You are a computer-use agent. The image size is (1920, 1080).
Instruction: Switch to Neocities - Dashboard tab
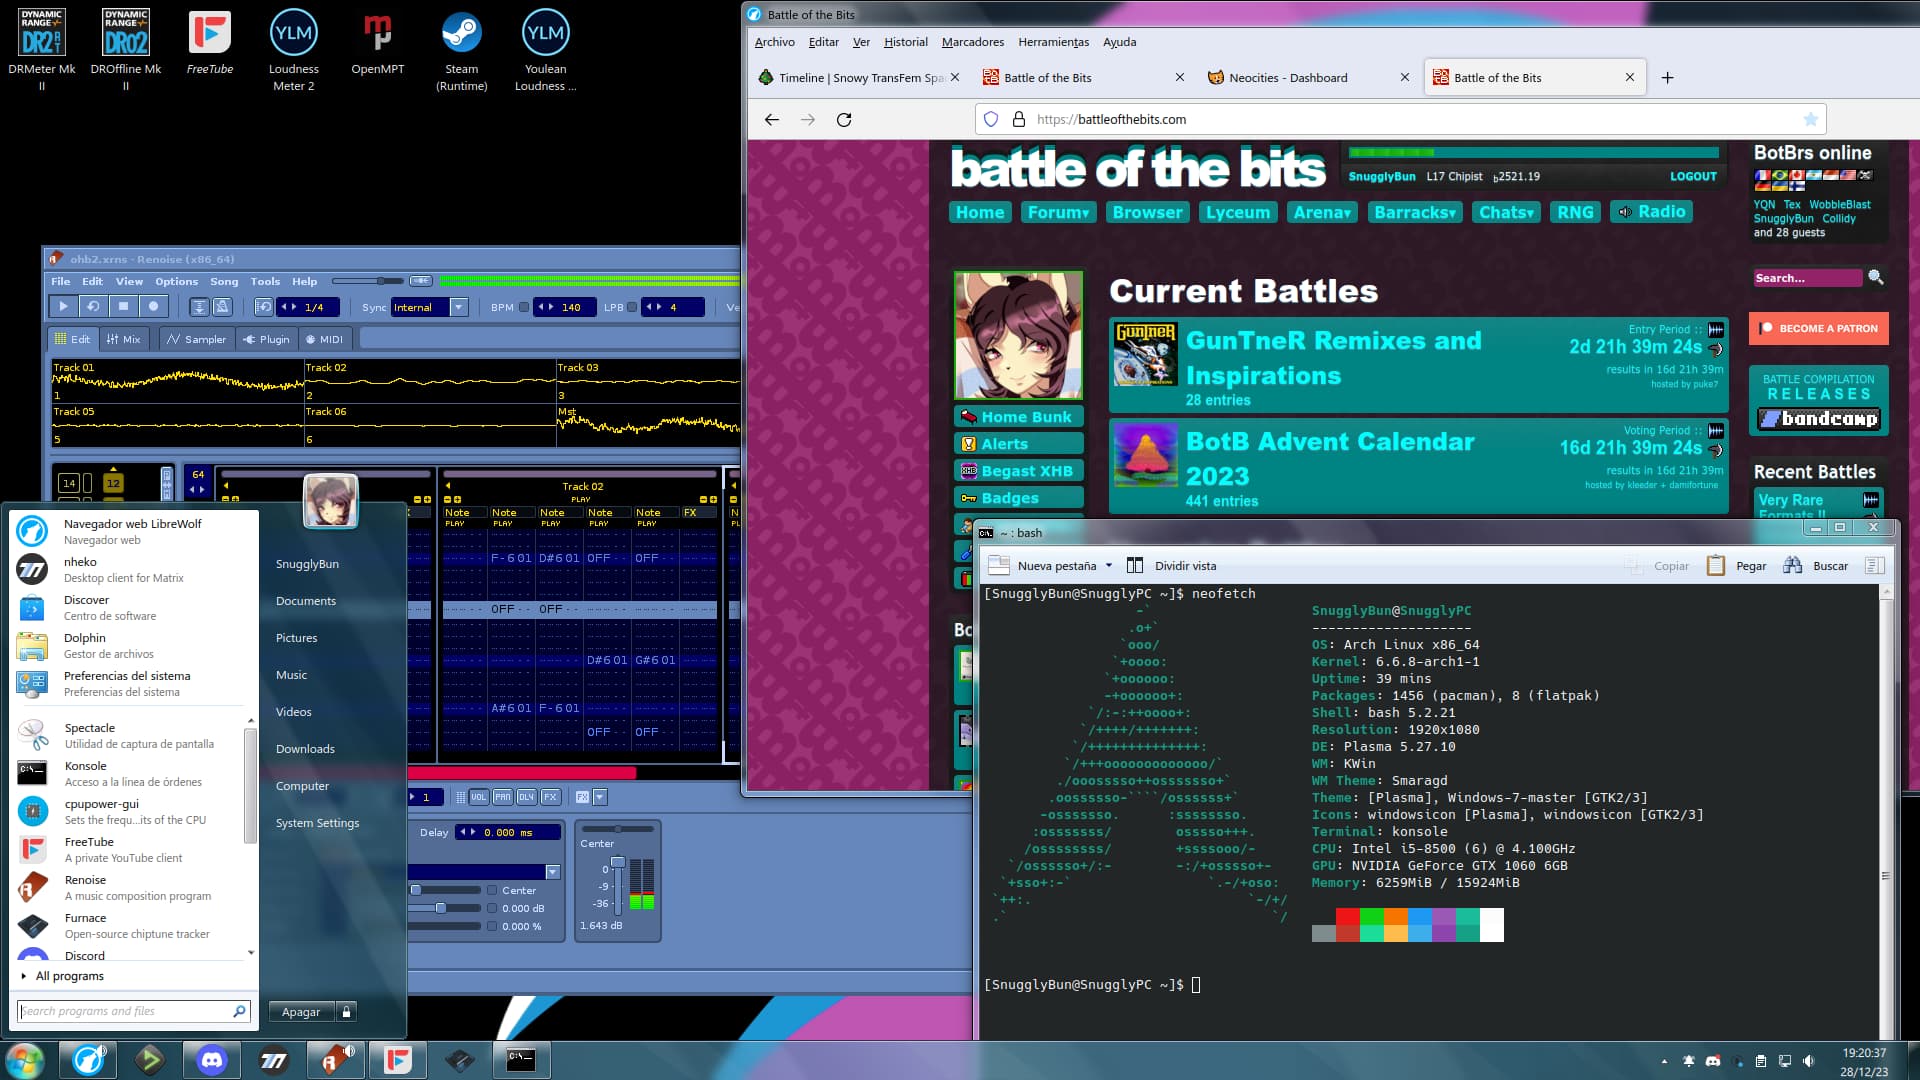pos(1288,78)
